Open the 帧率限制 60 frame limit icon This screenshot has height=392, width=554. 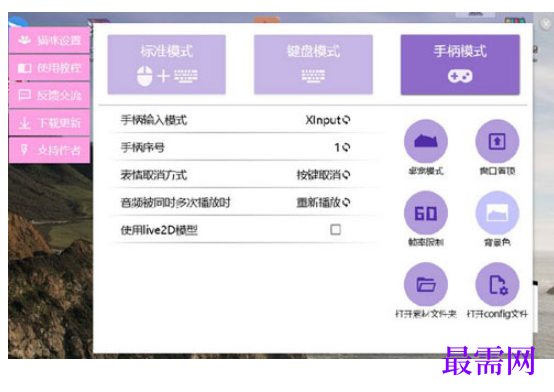tap(426, 213)
